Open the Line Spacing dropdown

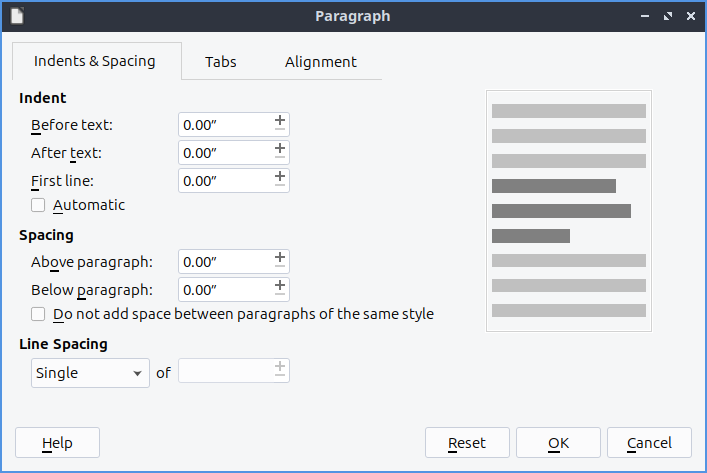tap(90, 373)
